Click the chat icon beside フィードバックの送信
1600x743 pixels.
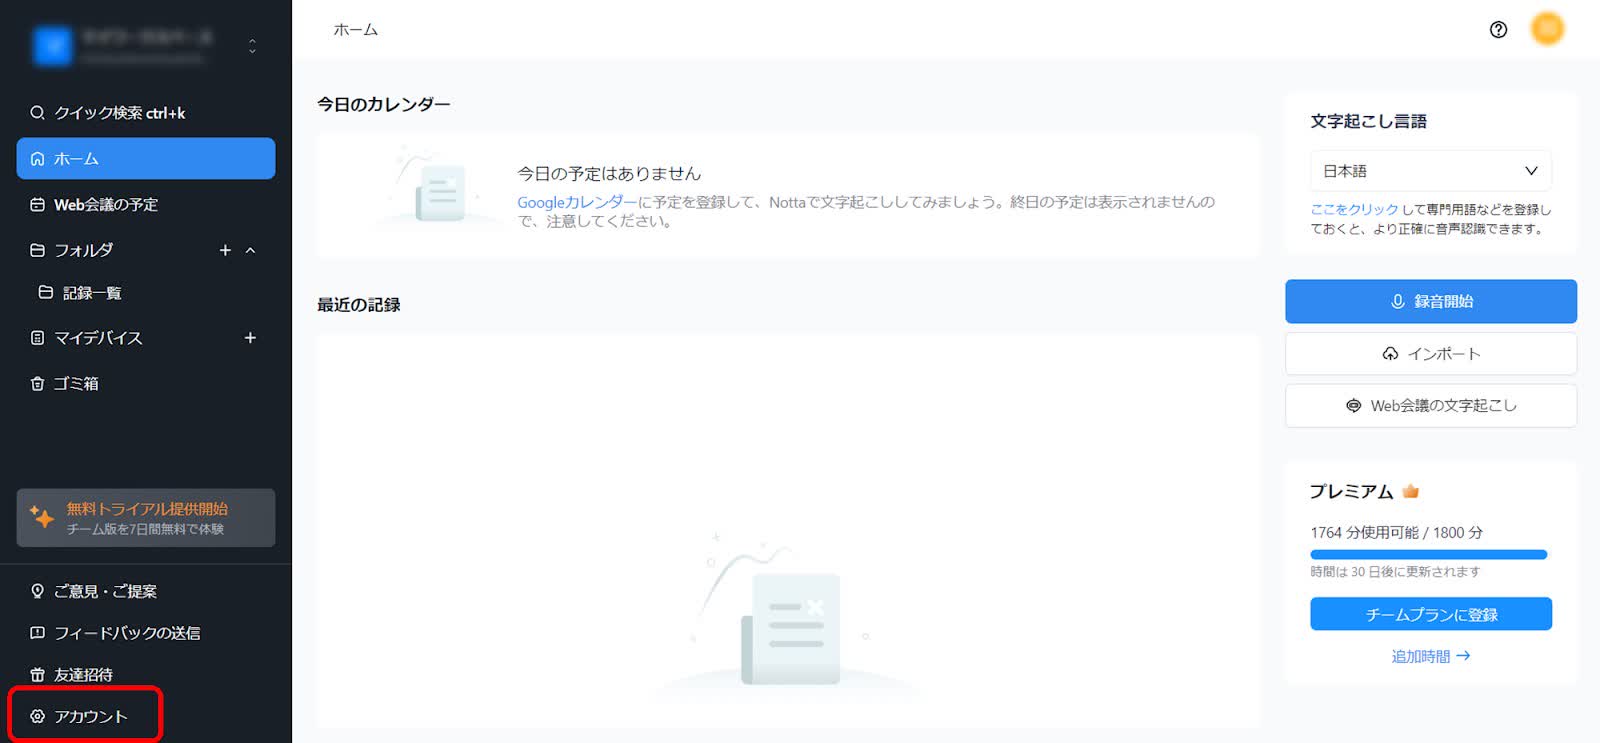[37, 633]
